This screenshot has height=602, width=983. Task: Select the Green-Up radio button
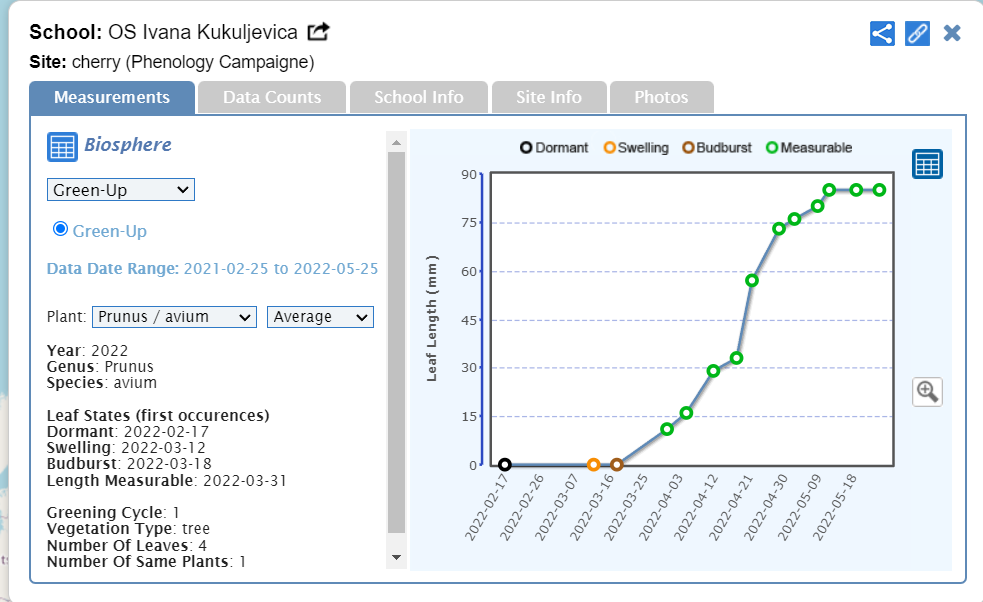tap(60, 229)
